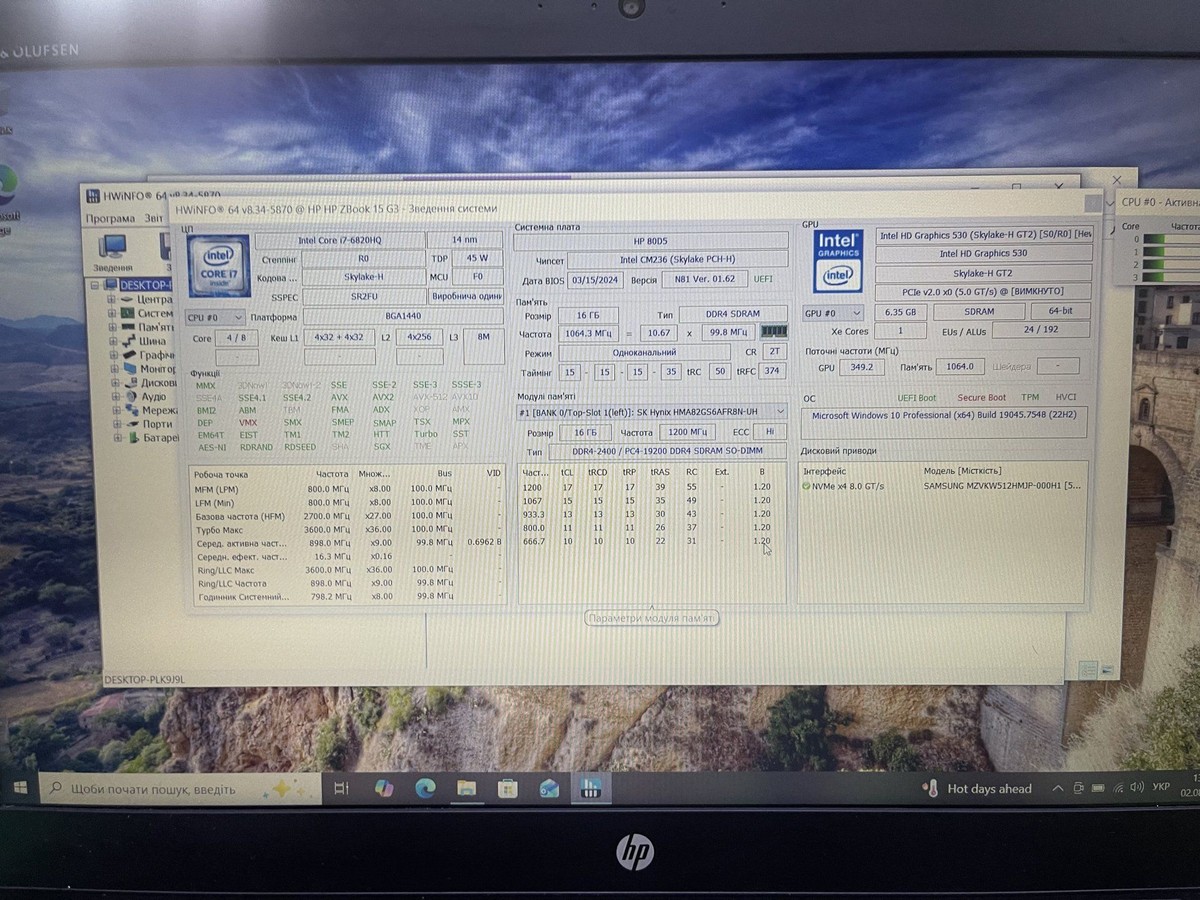Click the Hot days ahead weather widget
This screenshot has width=1200, height=900.
click(977, 789)
